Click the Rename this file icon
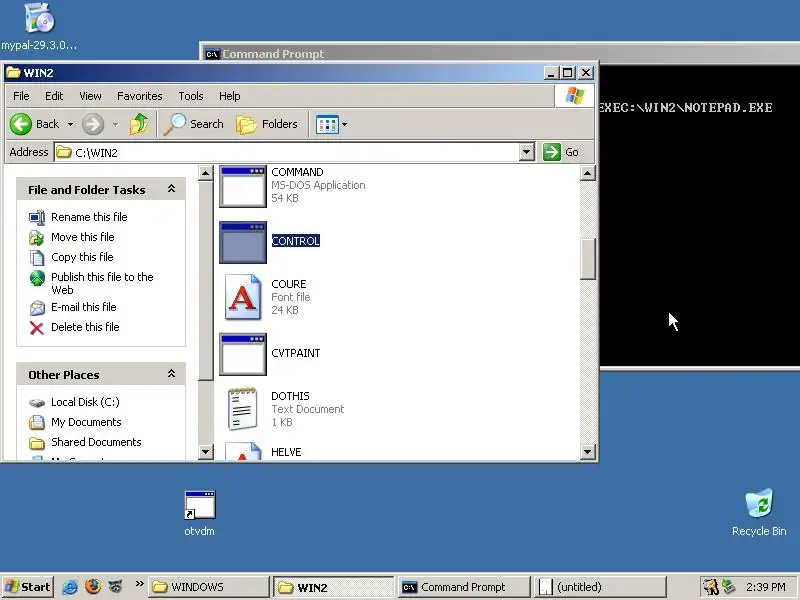The height and width of the screenshot is (600, 800). pos(37,217)
